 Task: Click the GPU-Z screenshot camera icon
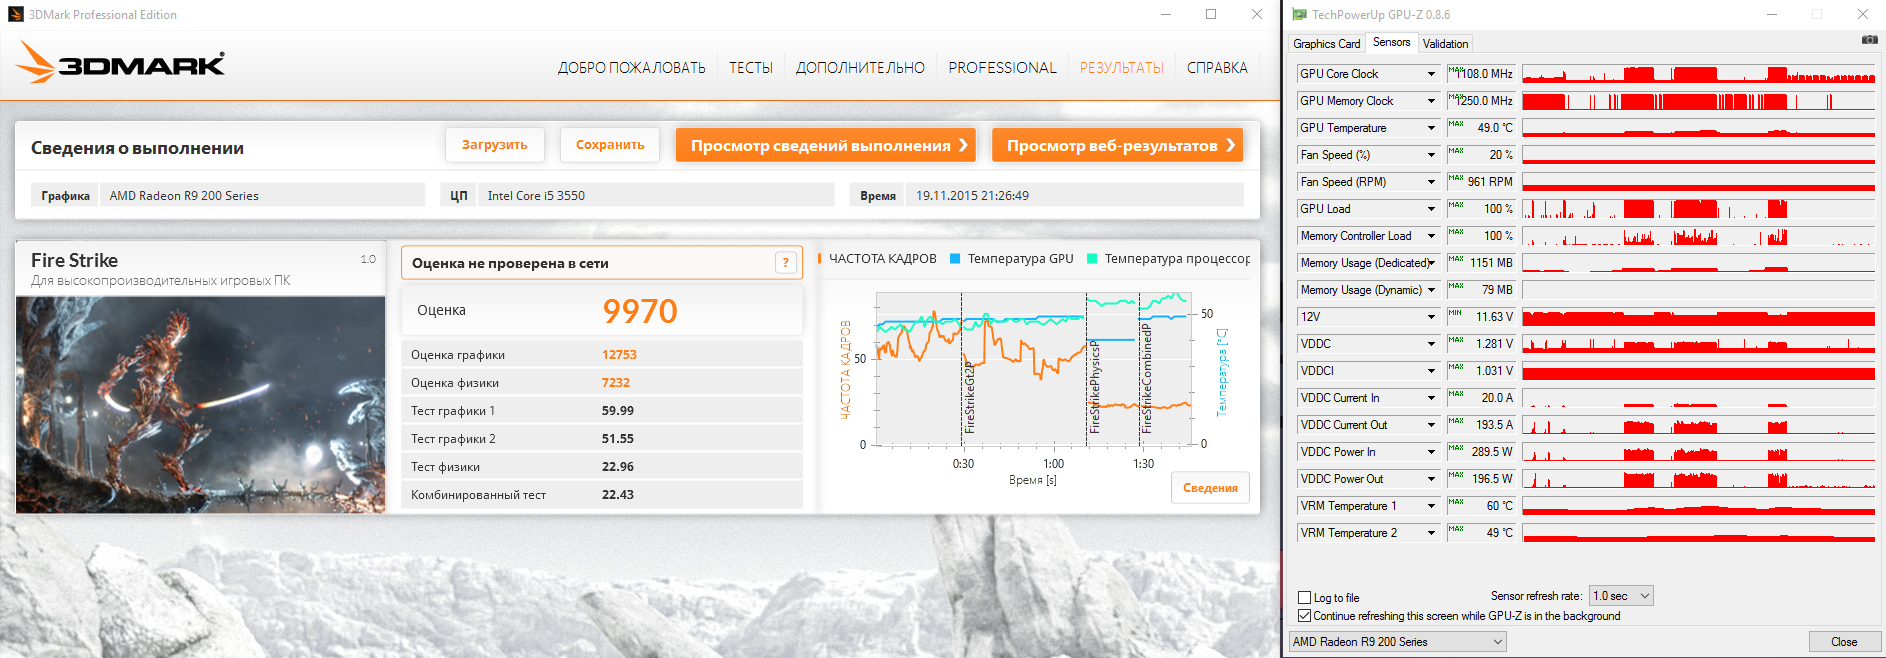pos(1869,40)
